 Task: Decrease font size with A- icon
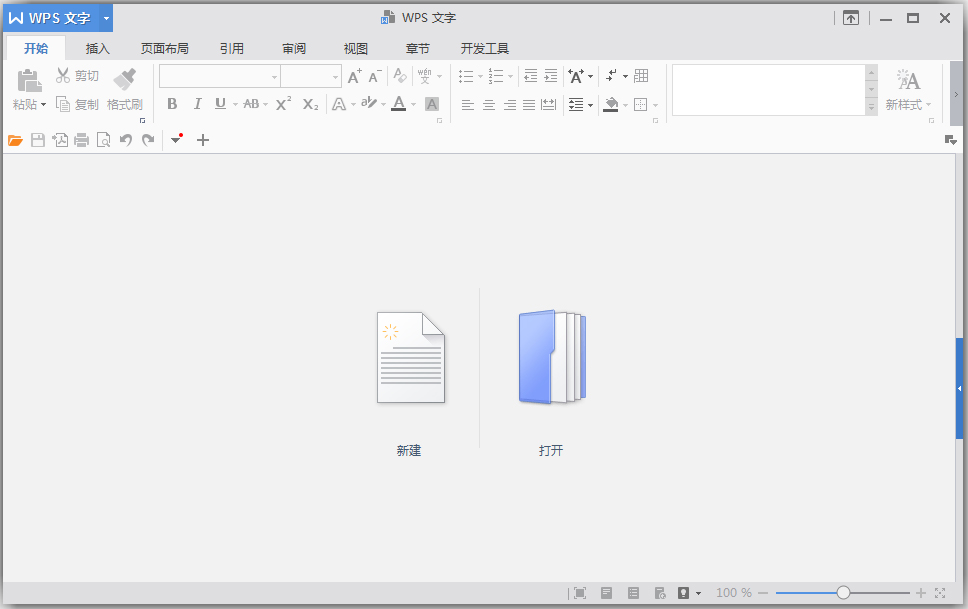pyautogui.click(x=375, y=76)
